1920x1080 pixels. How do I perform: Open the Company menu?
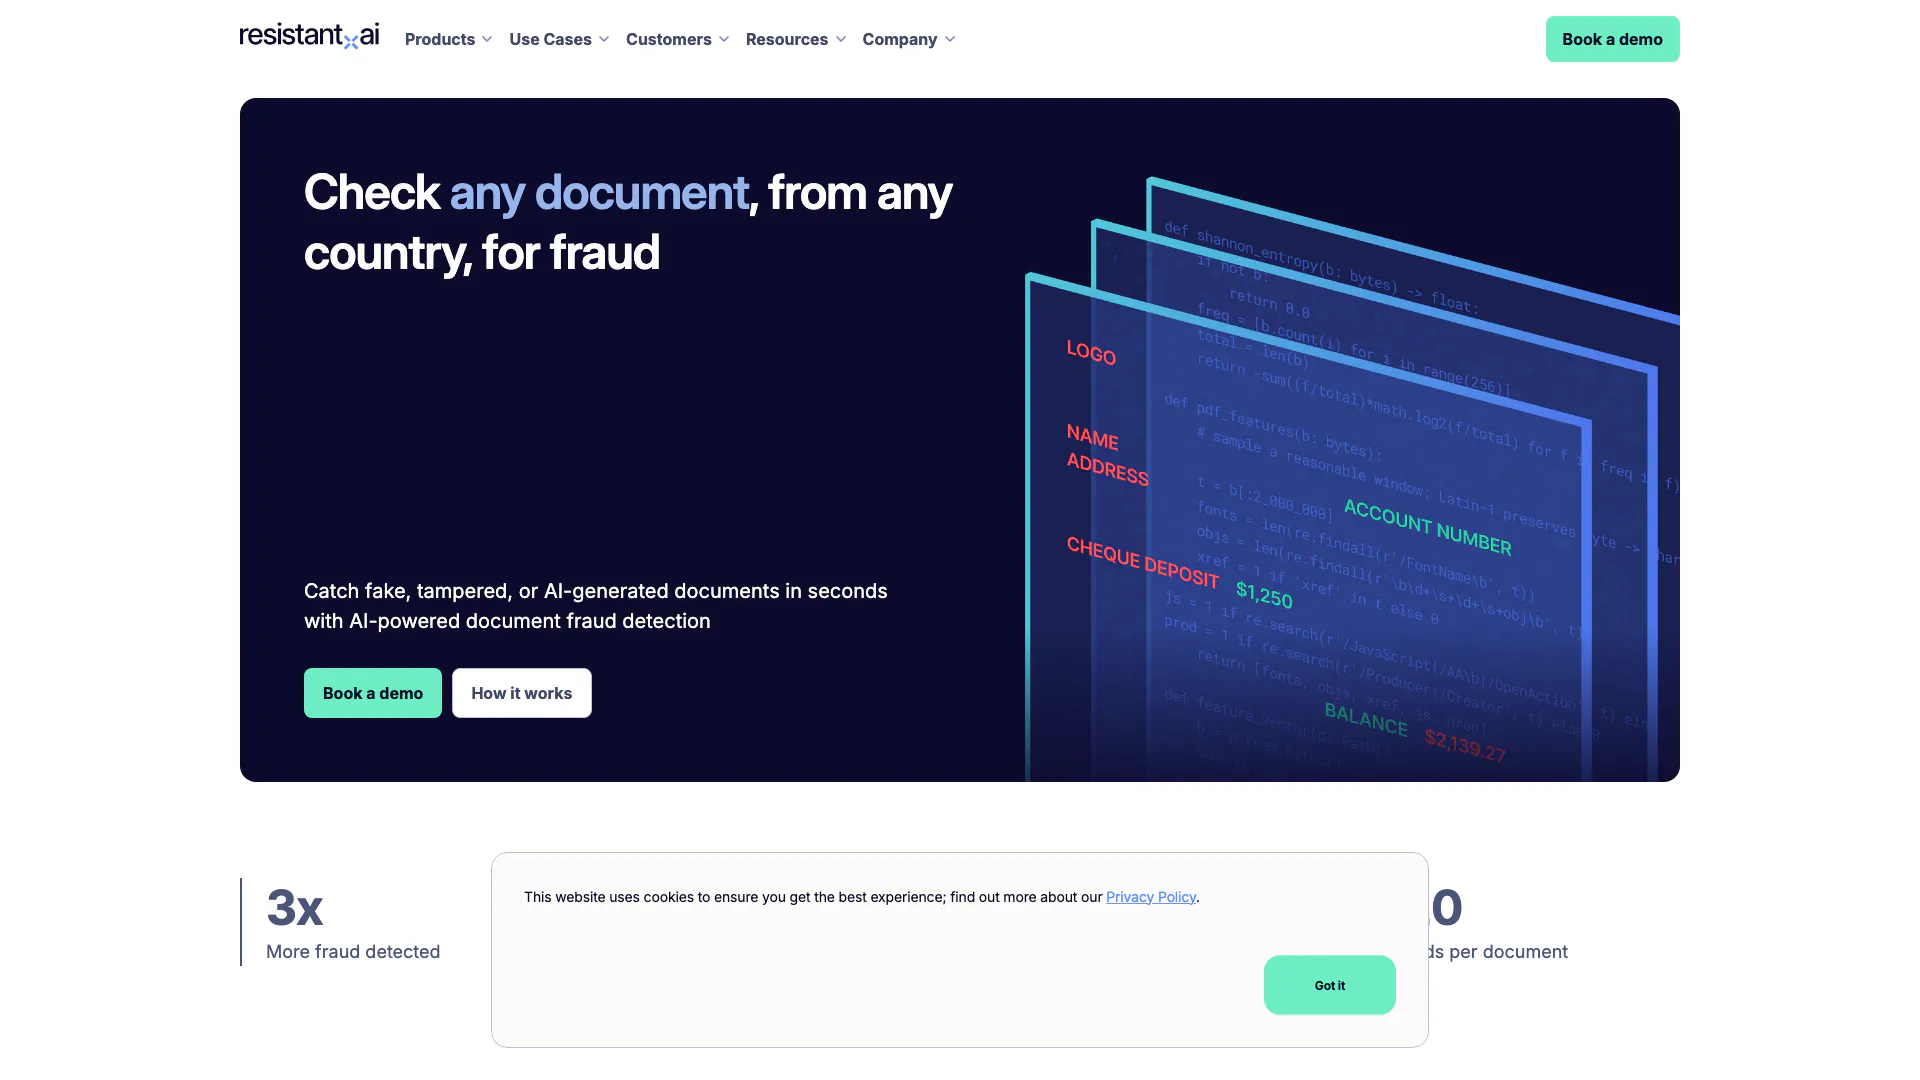click(899, 40)
